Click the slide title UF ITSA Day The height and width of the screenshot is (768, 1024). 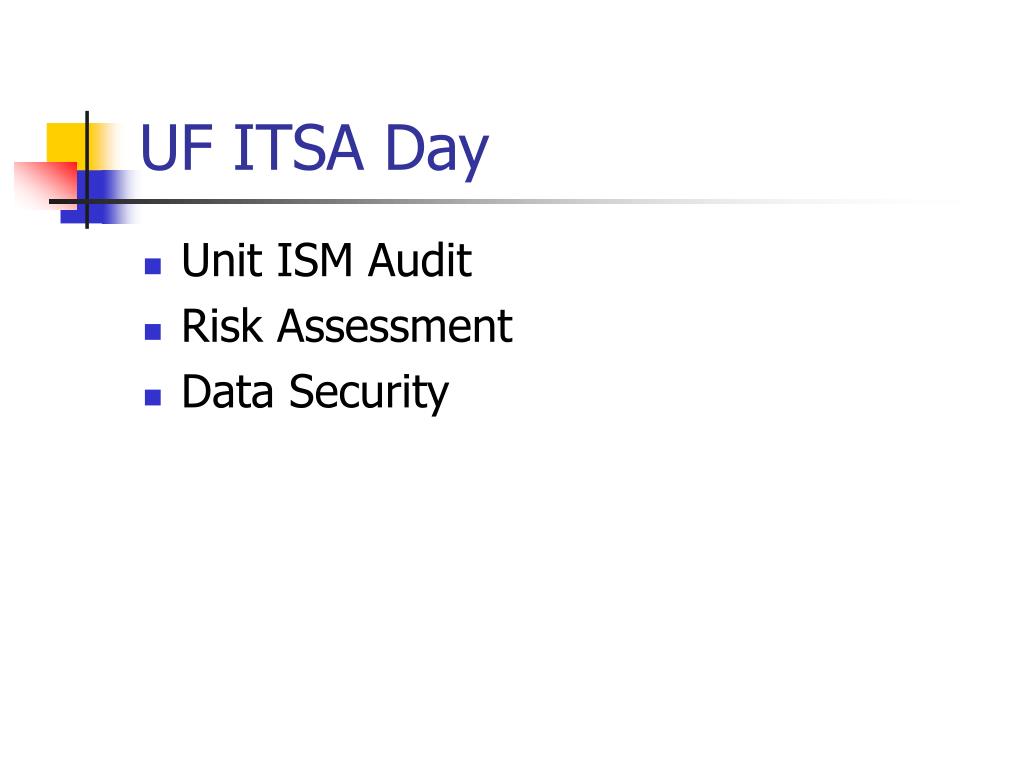point(314,150)
